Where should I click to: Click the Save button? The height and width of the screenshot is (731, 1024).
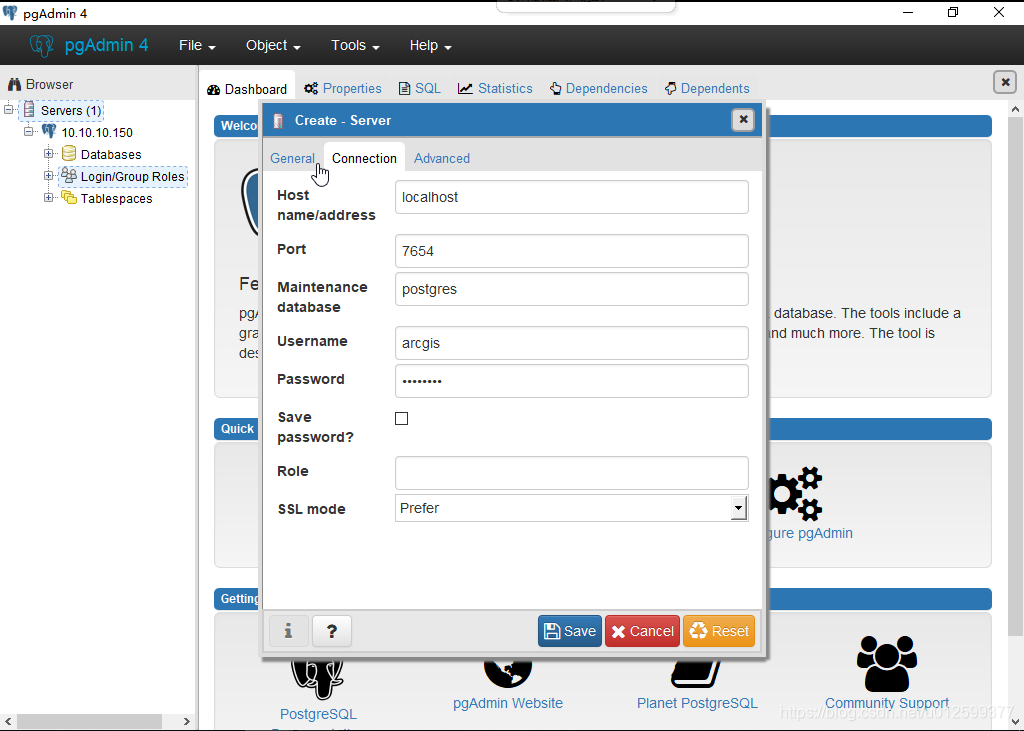point(569,631)
